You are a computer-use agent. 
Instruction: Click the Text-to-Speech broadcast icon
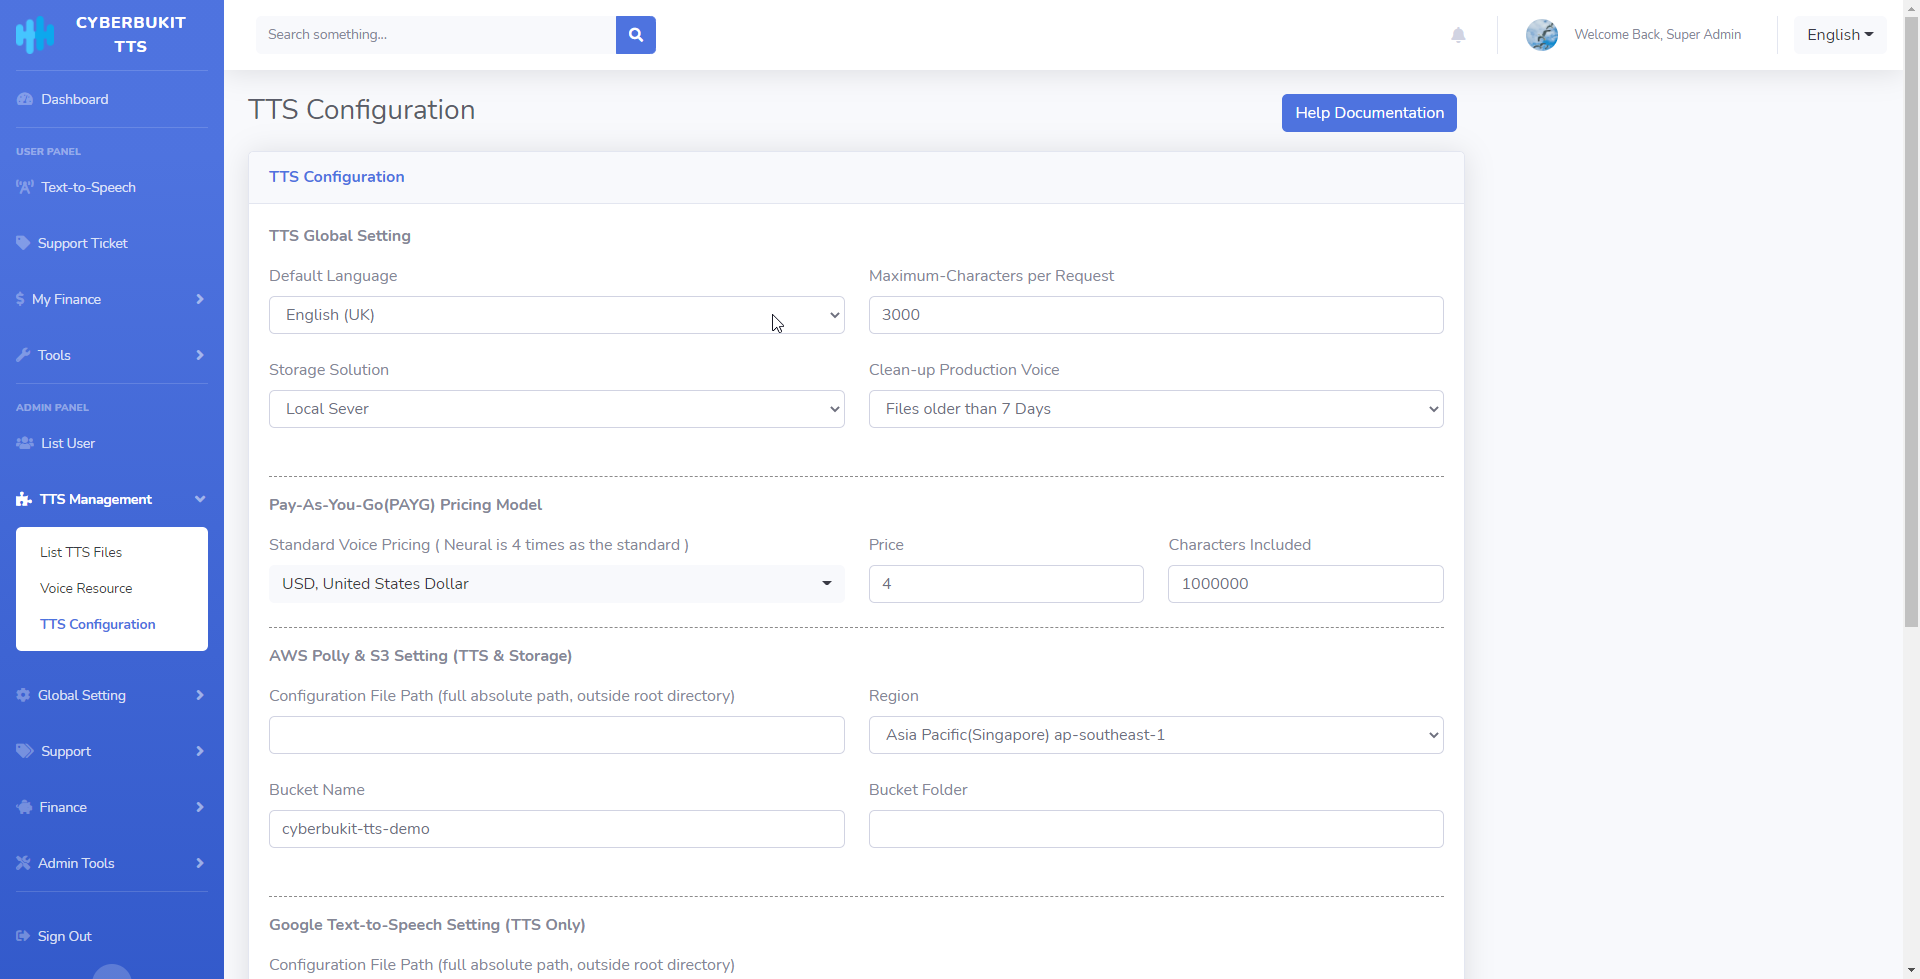(x=25, y=187)
